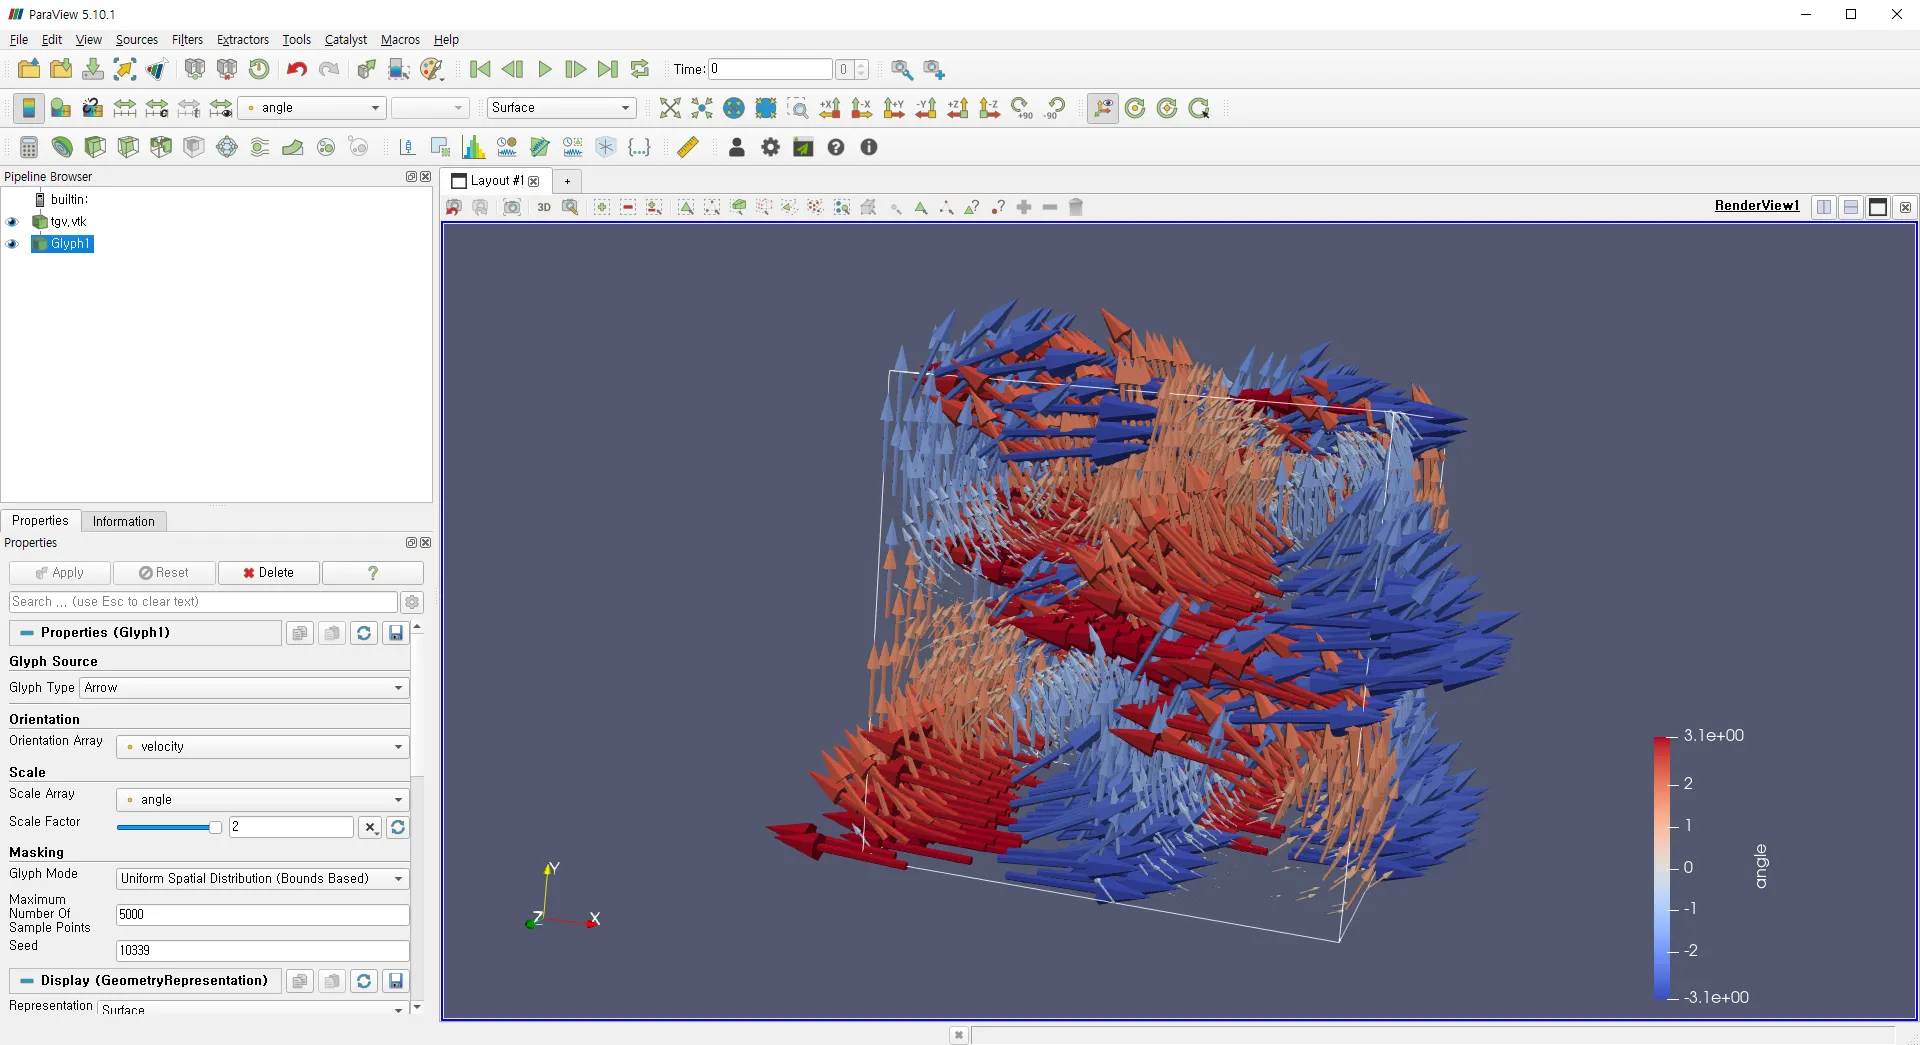Click the Scale Factor slider handle
The height and width of the screenshot is (1045, 1920).
[x=215, y=827]
